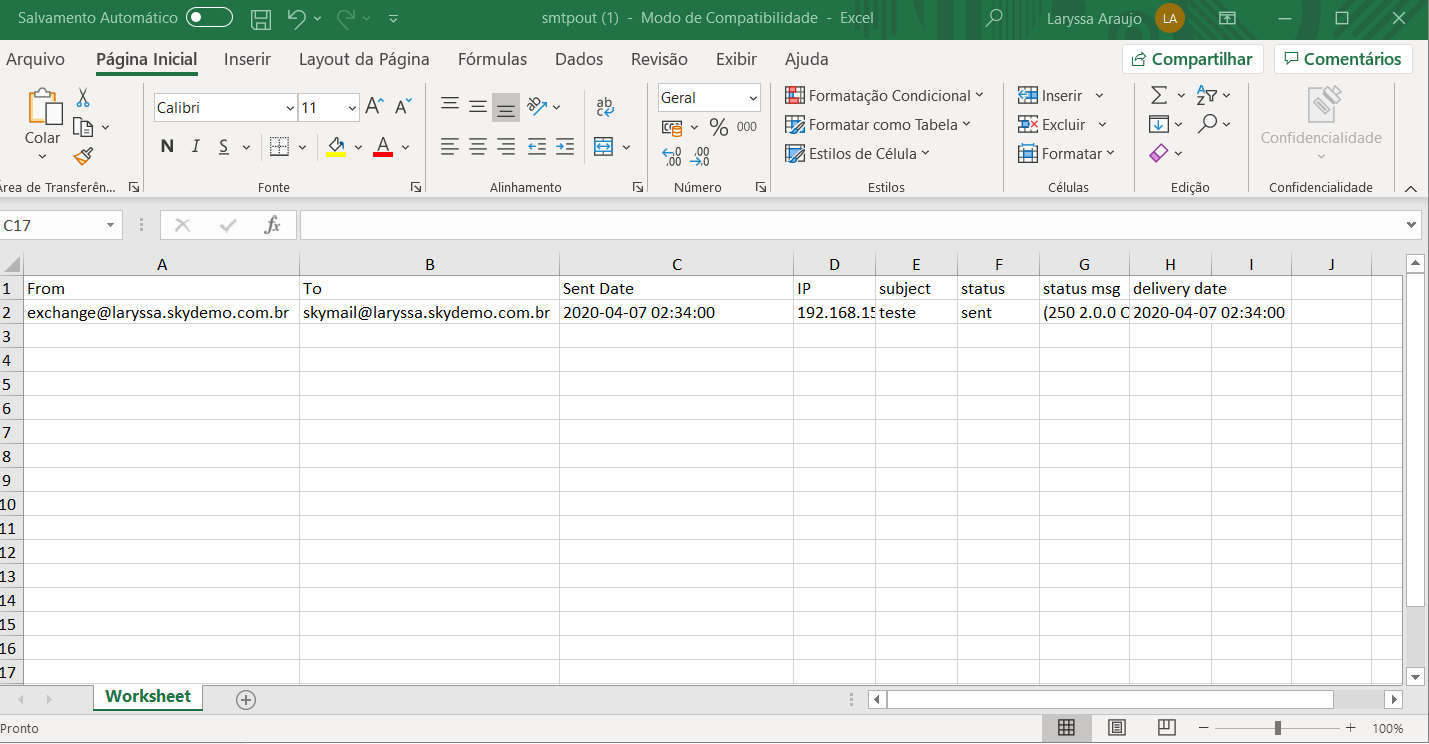Open the Geral number format dropdown
This screenshot has width=1429, height=744.
click(x=752, y=98)
